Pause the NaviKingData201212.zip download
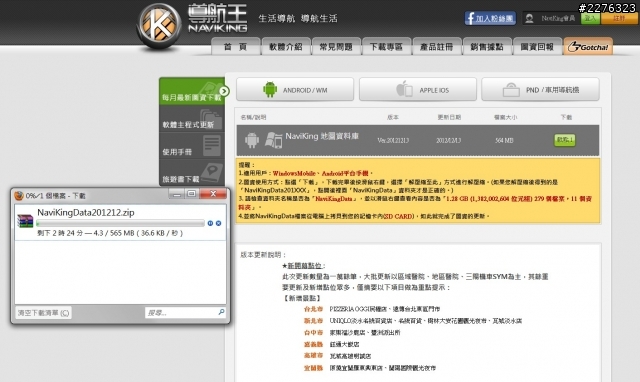The height and width of the screenshot is (382, 640). coord(210,223)
